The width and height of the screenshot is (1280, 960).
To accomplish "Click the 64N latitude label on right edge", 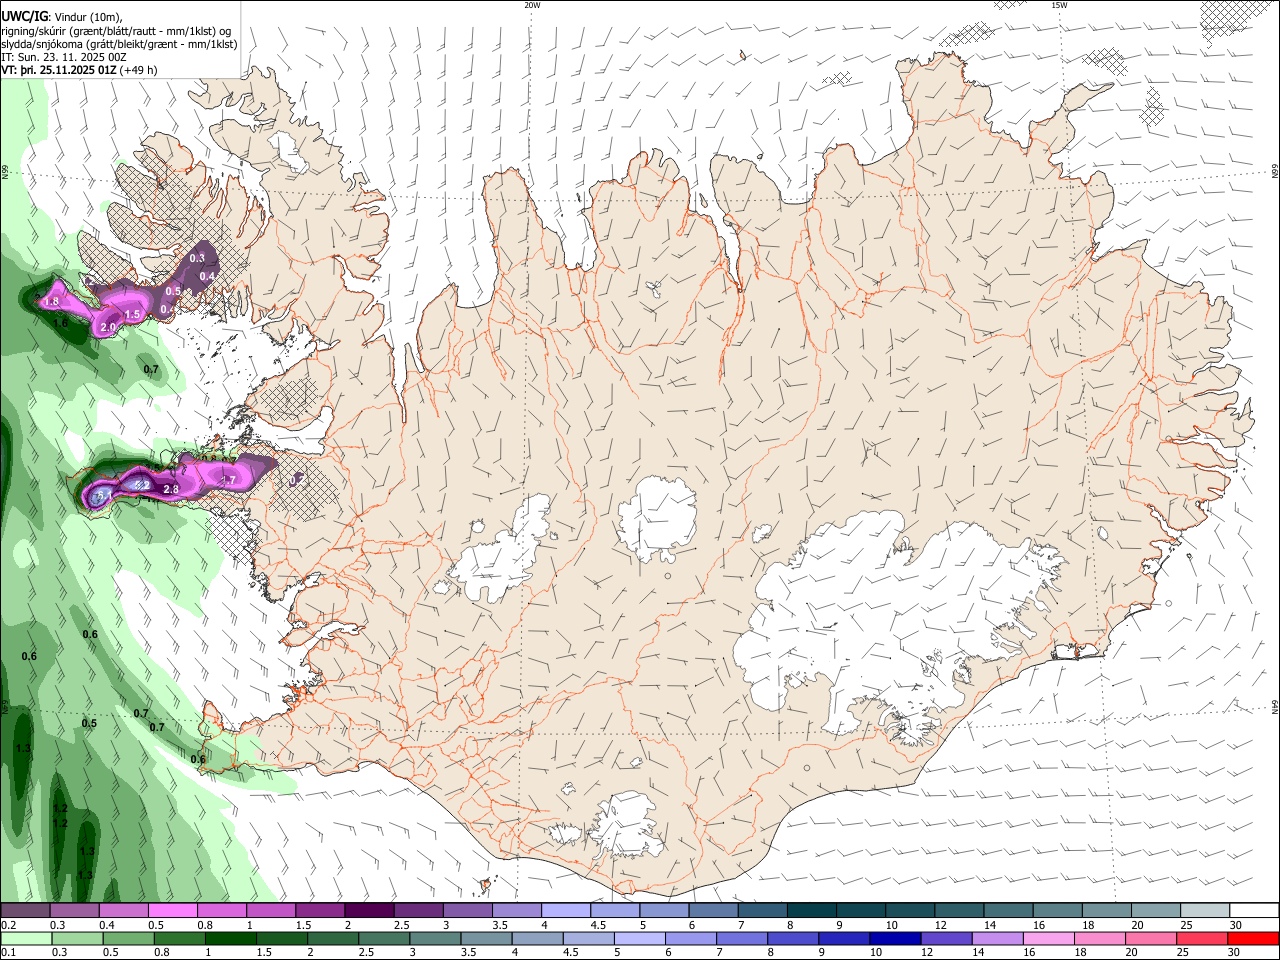I will click(x=1275, y=707).
